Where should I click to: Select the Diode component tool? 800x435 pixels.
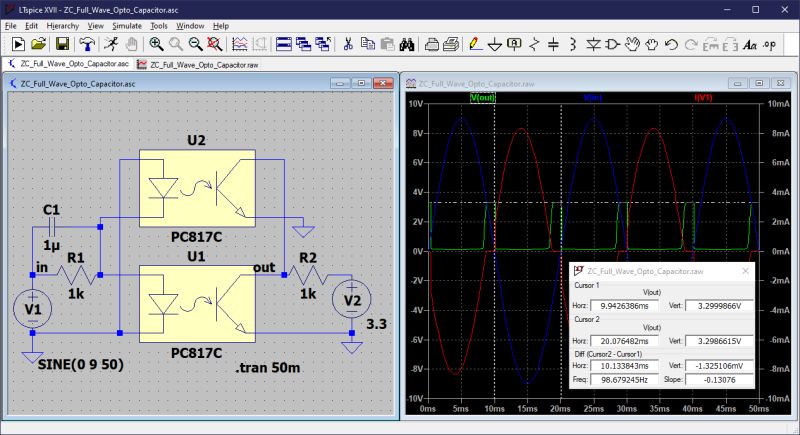(593, 44)
